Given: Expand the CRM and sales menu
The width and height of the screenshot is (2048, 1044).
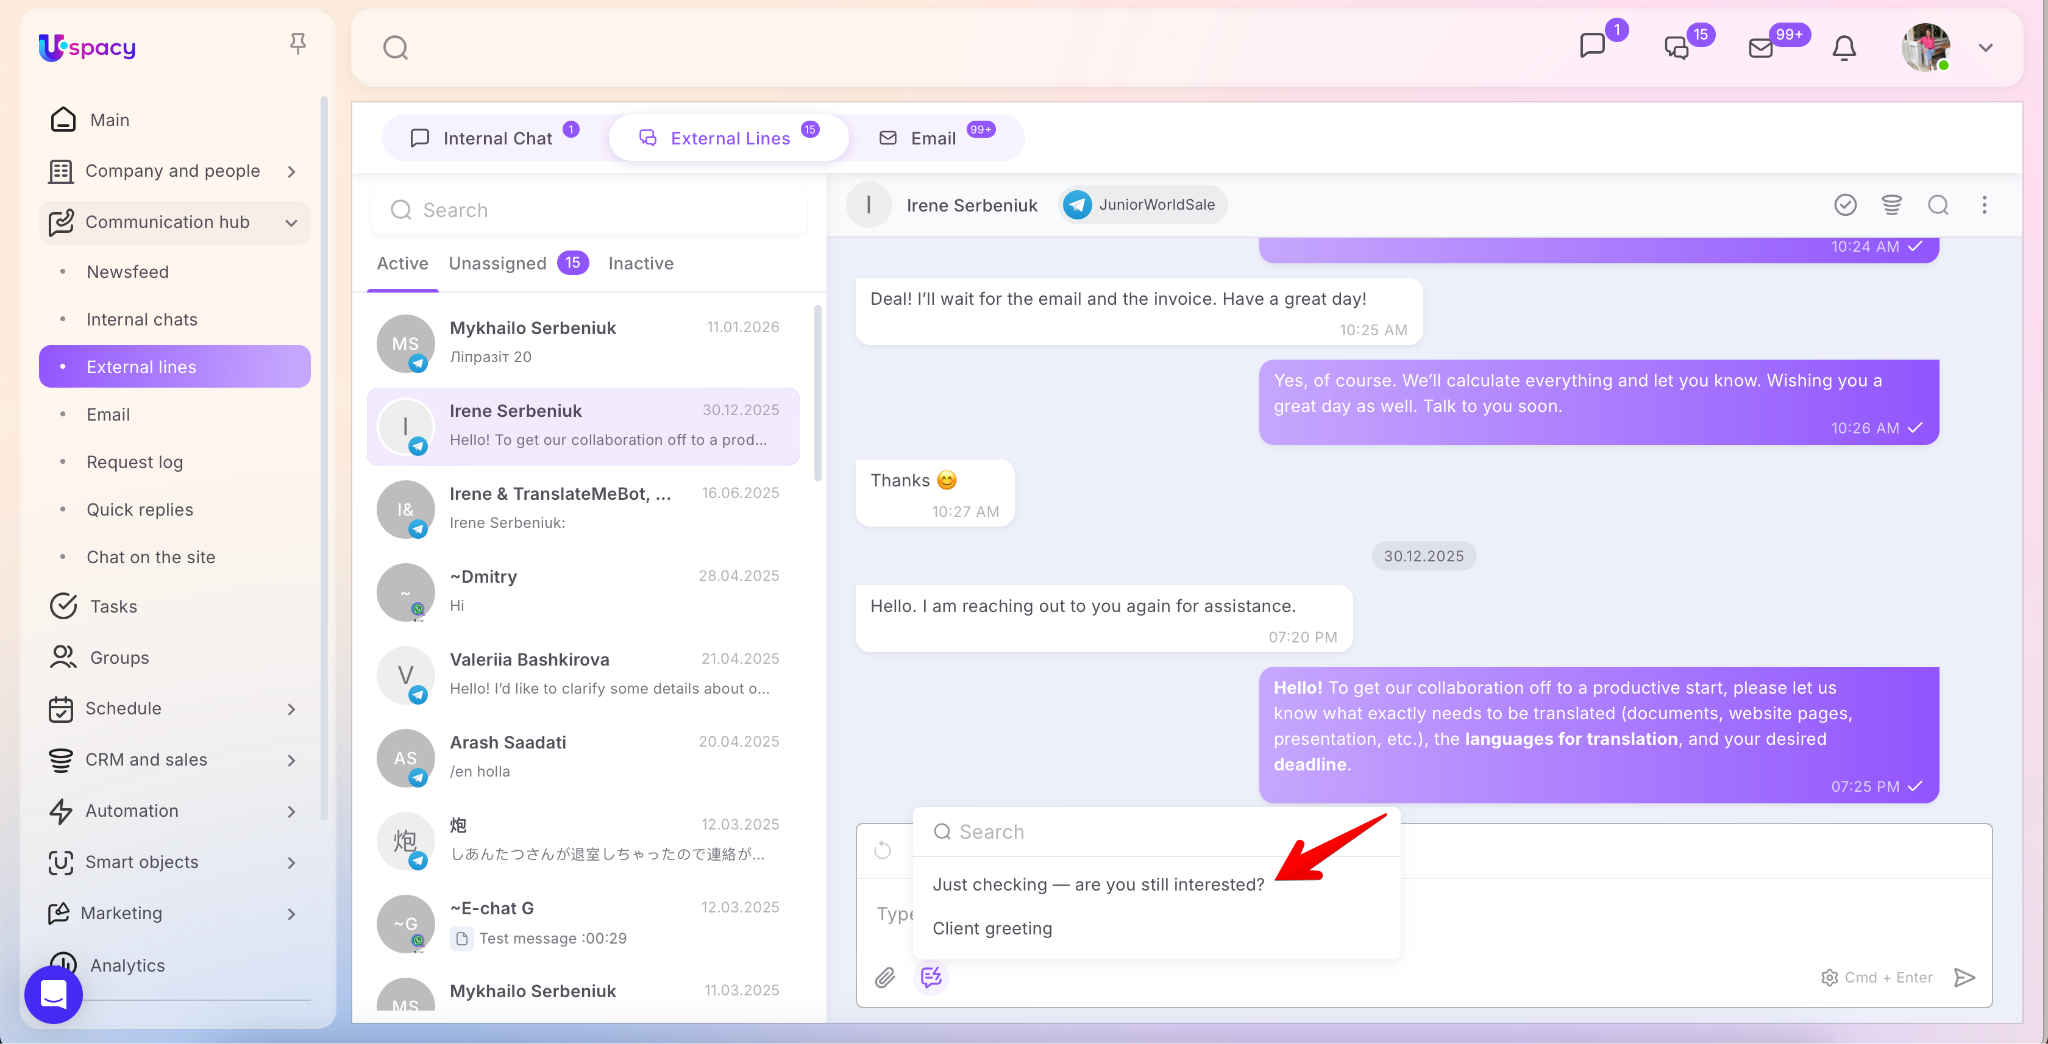Looking at the screenshot, I should coord(291,761).
